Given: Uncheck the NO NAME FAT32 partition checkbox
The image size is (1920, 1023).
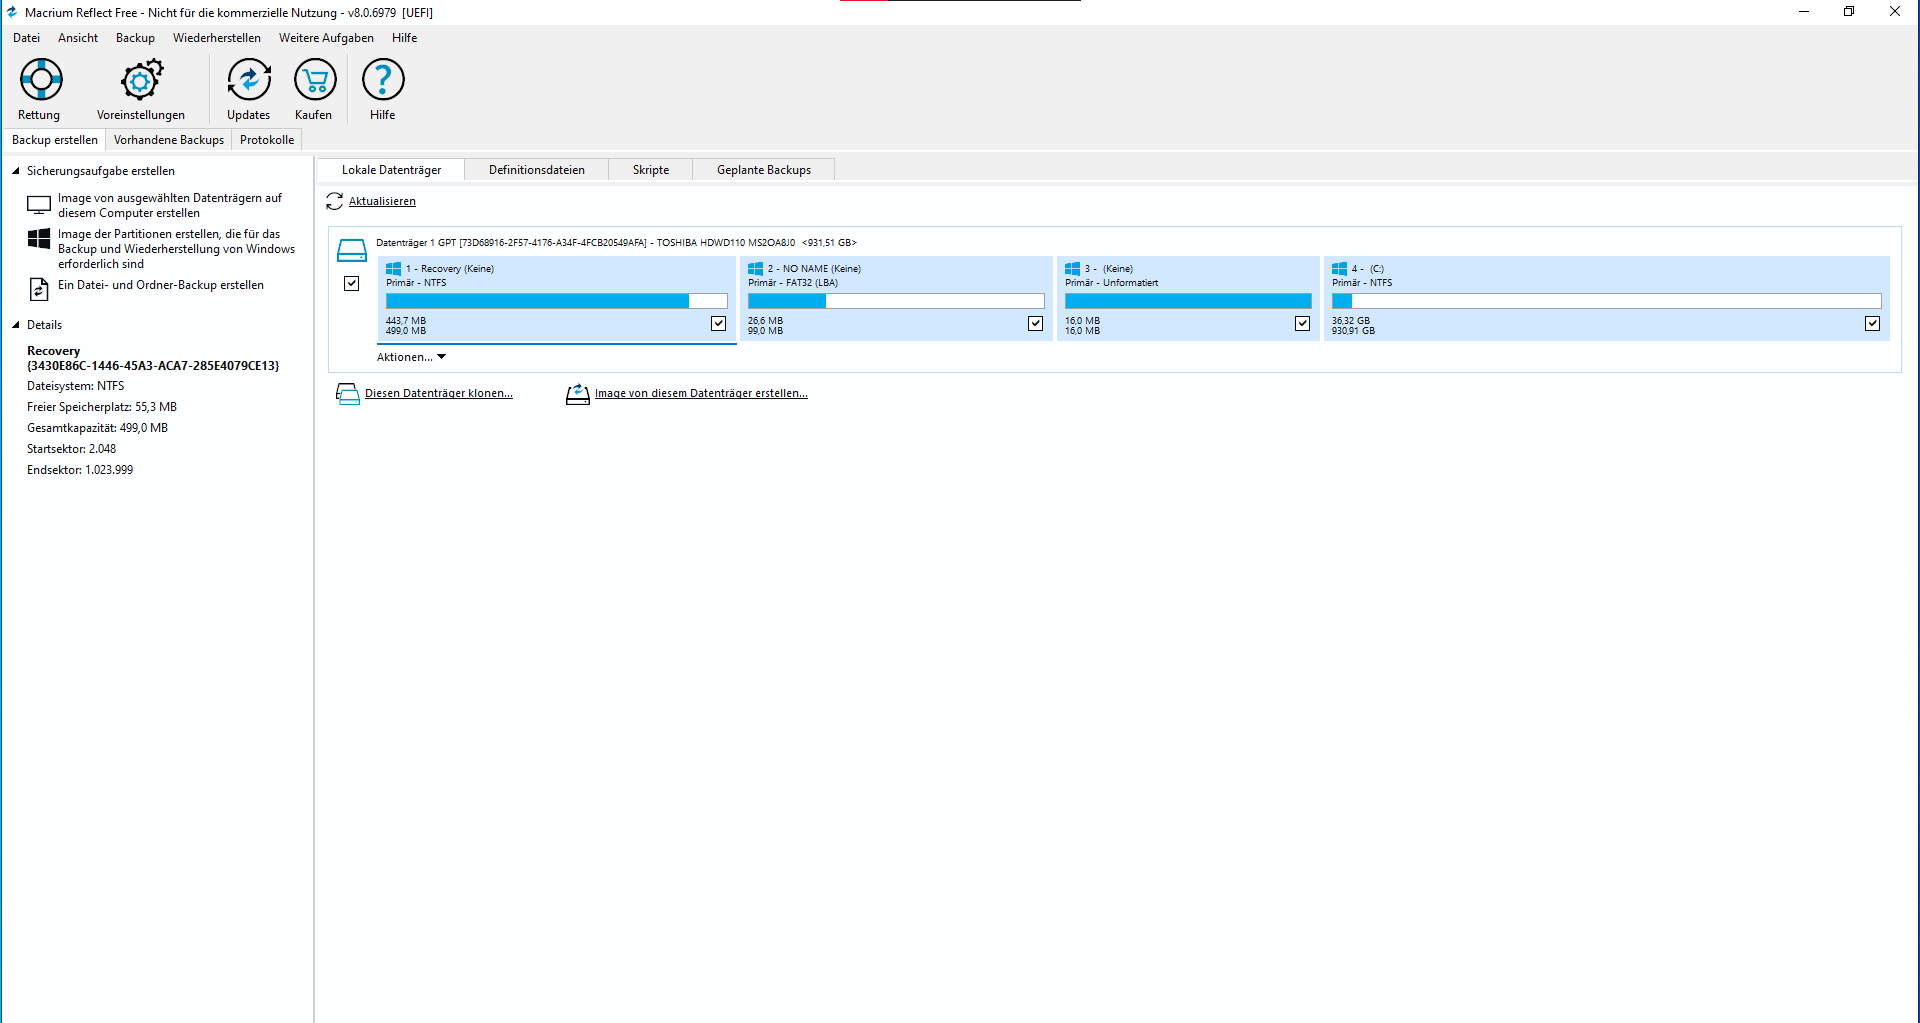Looking at the screenshot, I should [x=1035, y=323].
